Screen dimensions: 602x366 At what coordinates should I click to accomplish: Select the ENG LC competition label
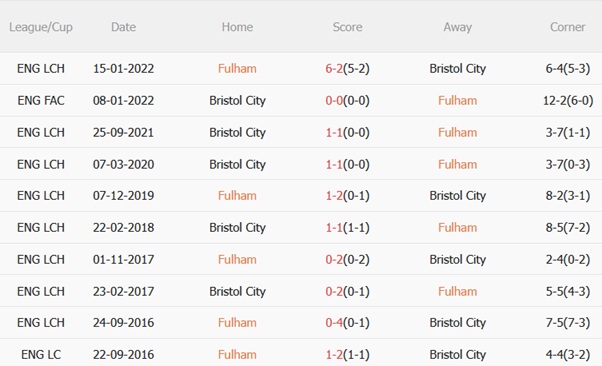[41, 354]
